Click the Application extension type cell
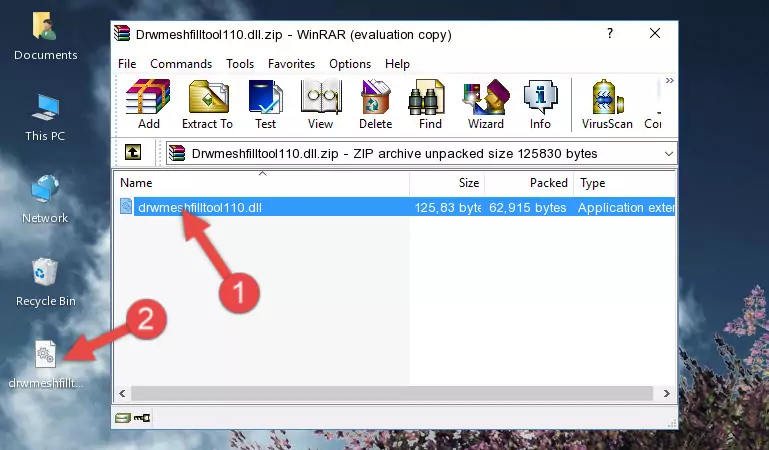Image resolution: width=769 pixels, height=450 pixels. tap(626, 208)
